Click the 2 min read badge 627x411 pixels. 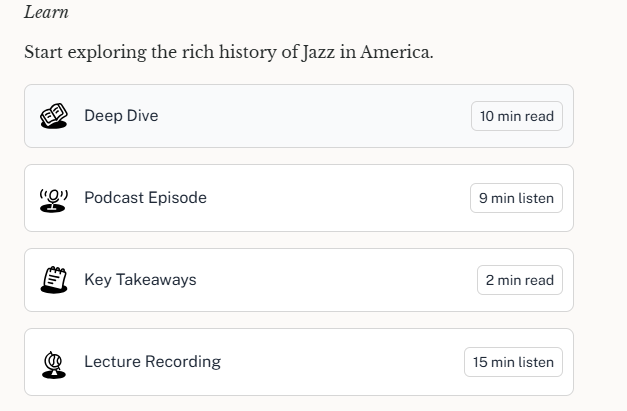pos(520,280)
